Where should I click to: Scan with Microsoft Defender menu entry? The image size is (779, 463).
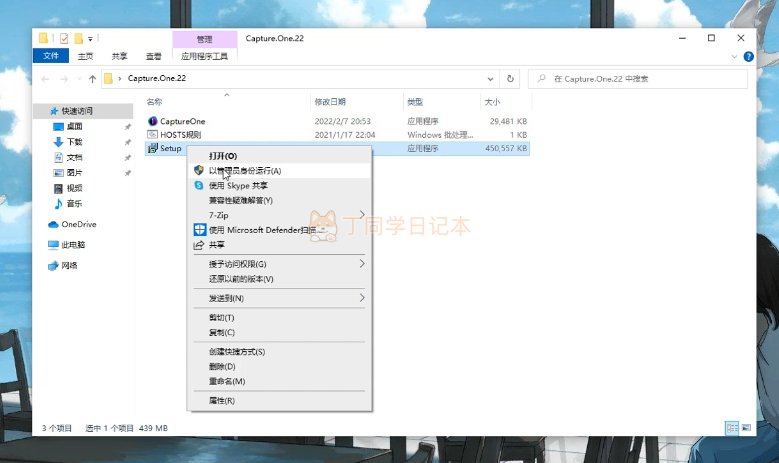pos(279,230)
